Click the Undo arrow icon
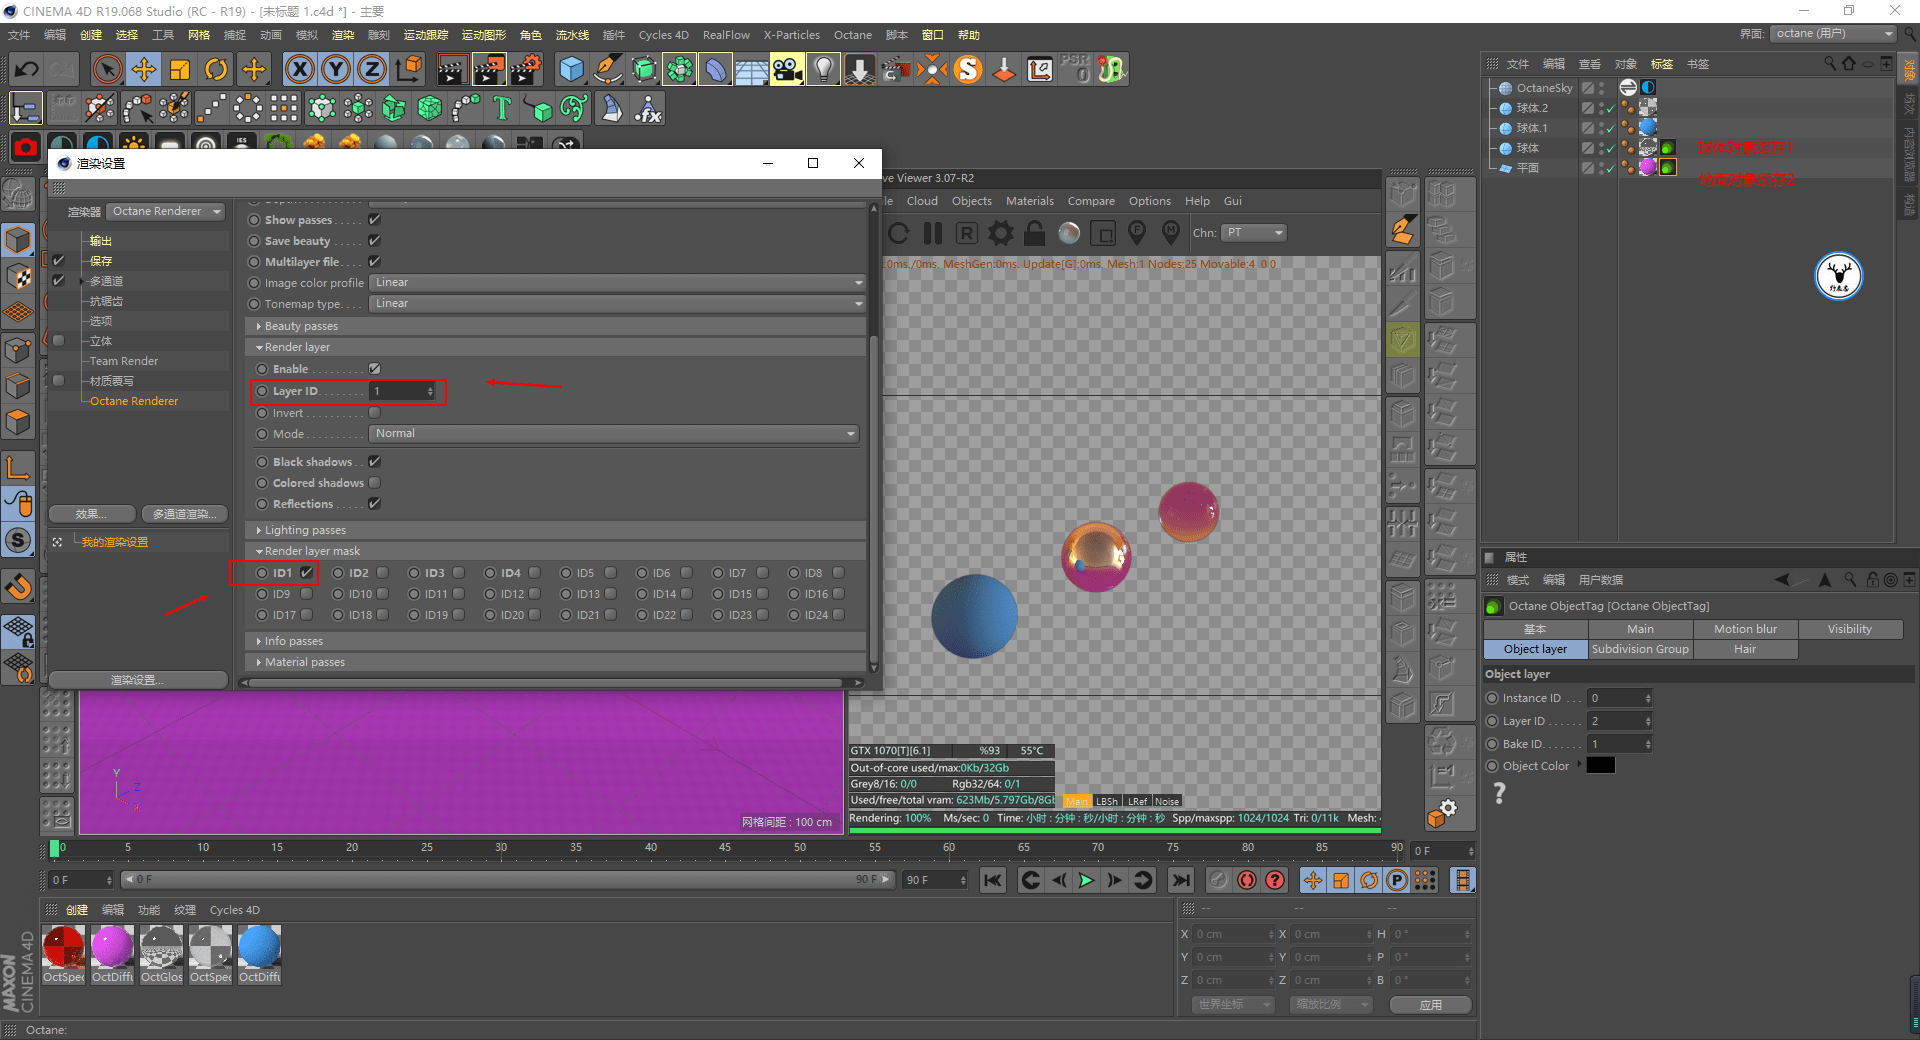This screenshot has height=1040, width=1920. point(27,69)
